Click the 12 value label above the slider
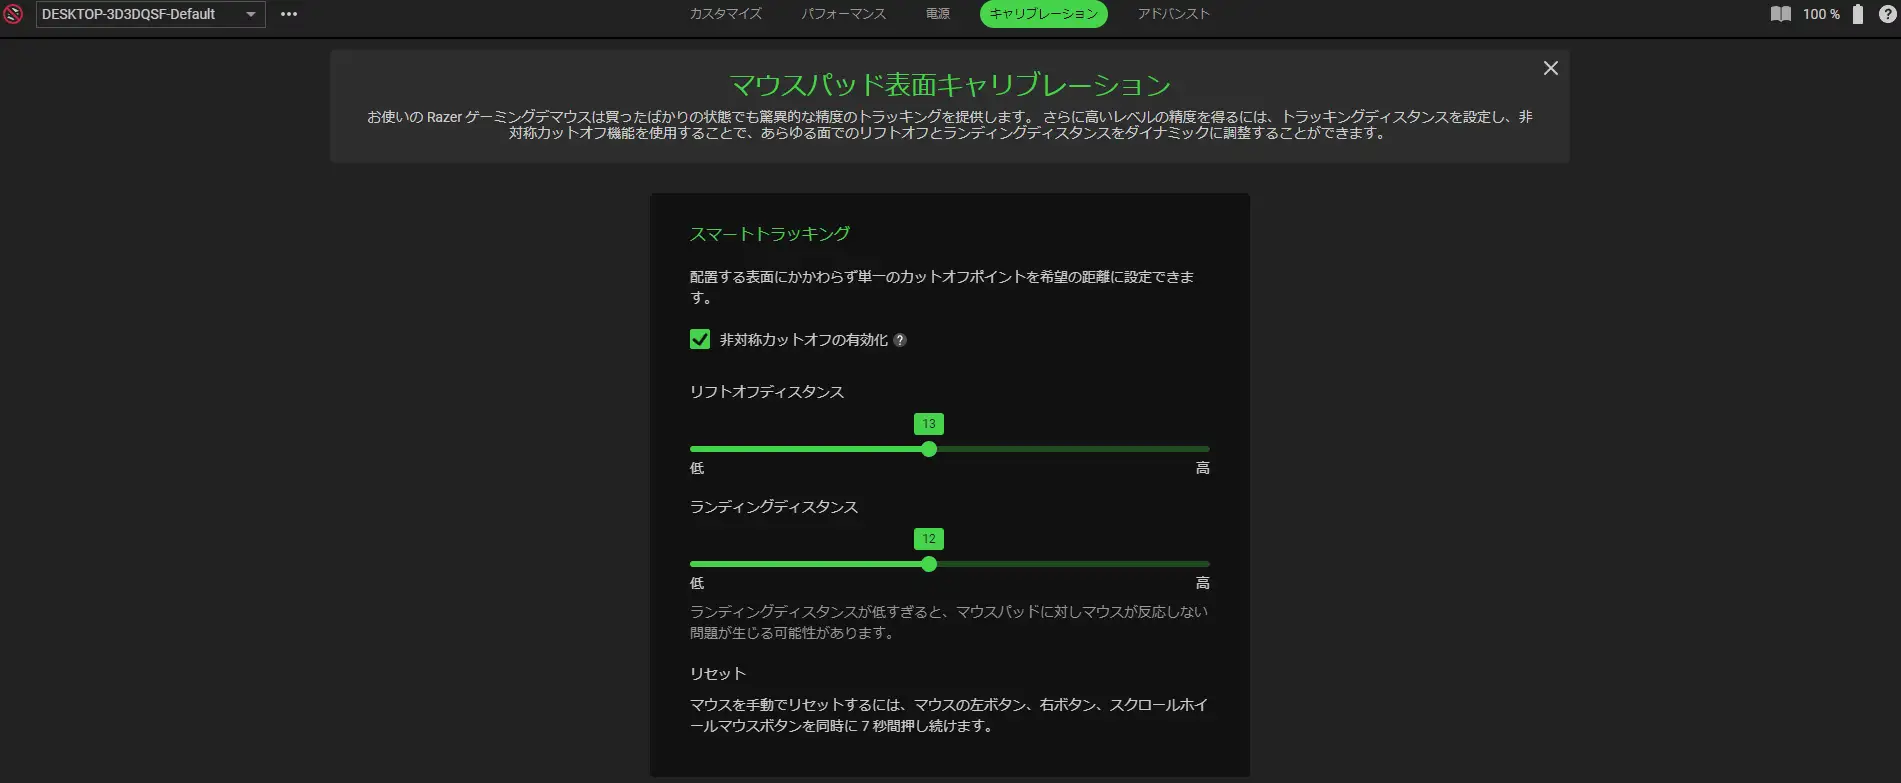 [929, 539]
